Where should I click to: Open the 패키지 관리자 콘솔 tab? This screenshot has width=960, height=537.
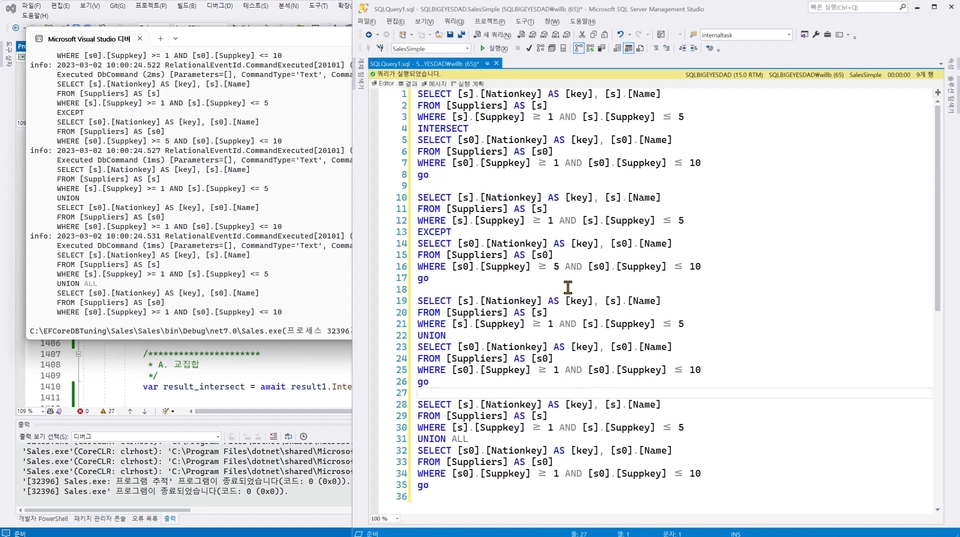(100, 519)
